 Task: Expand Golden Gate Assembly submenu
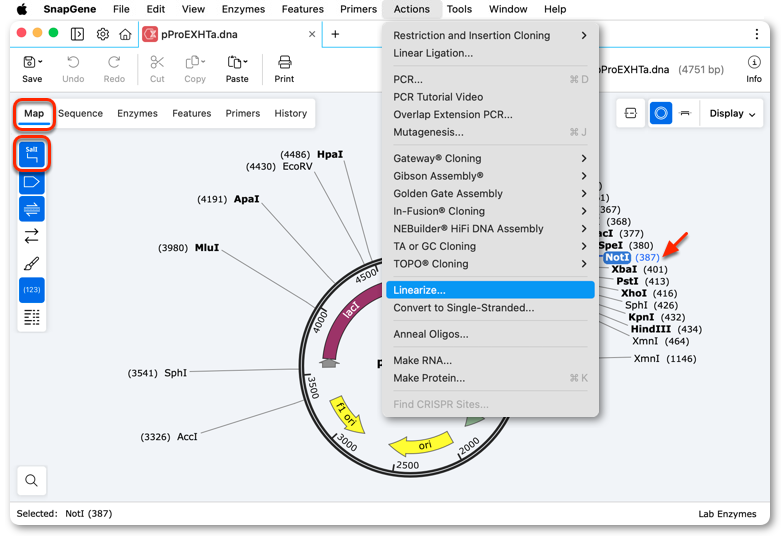(490, 193)
